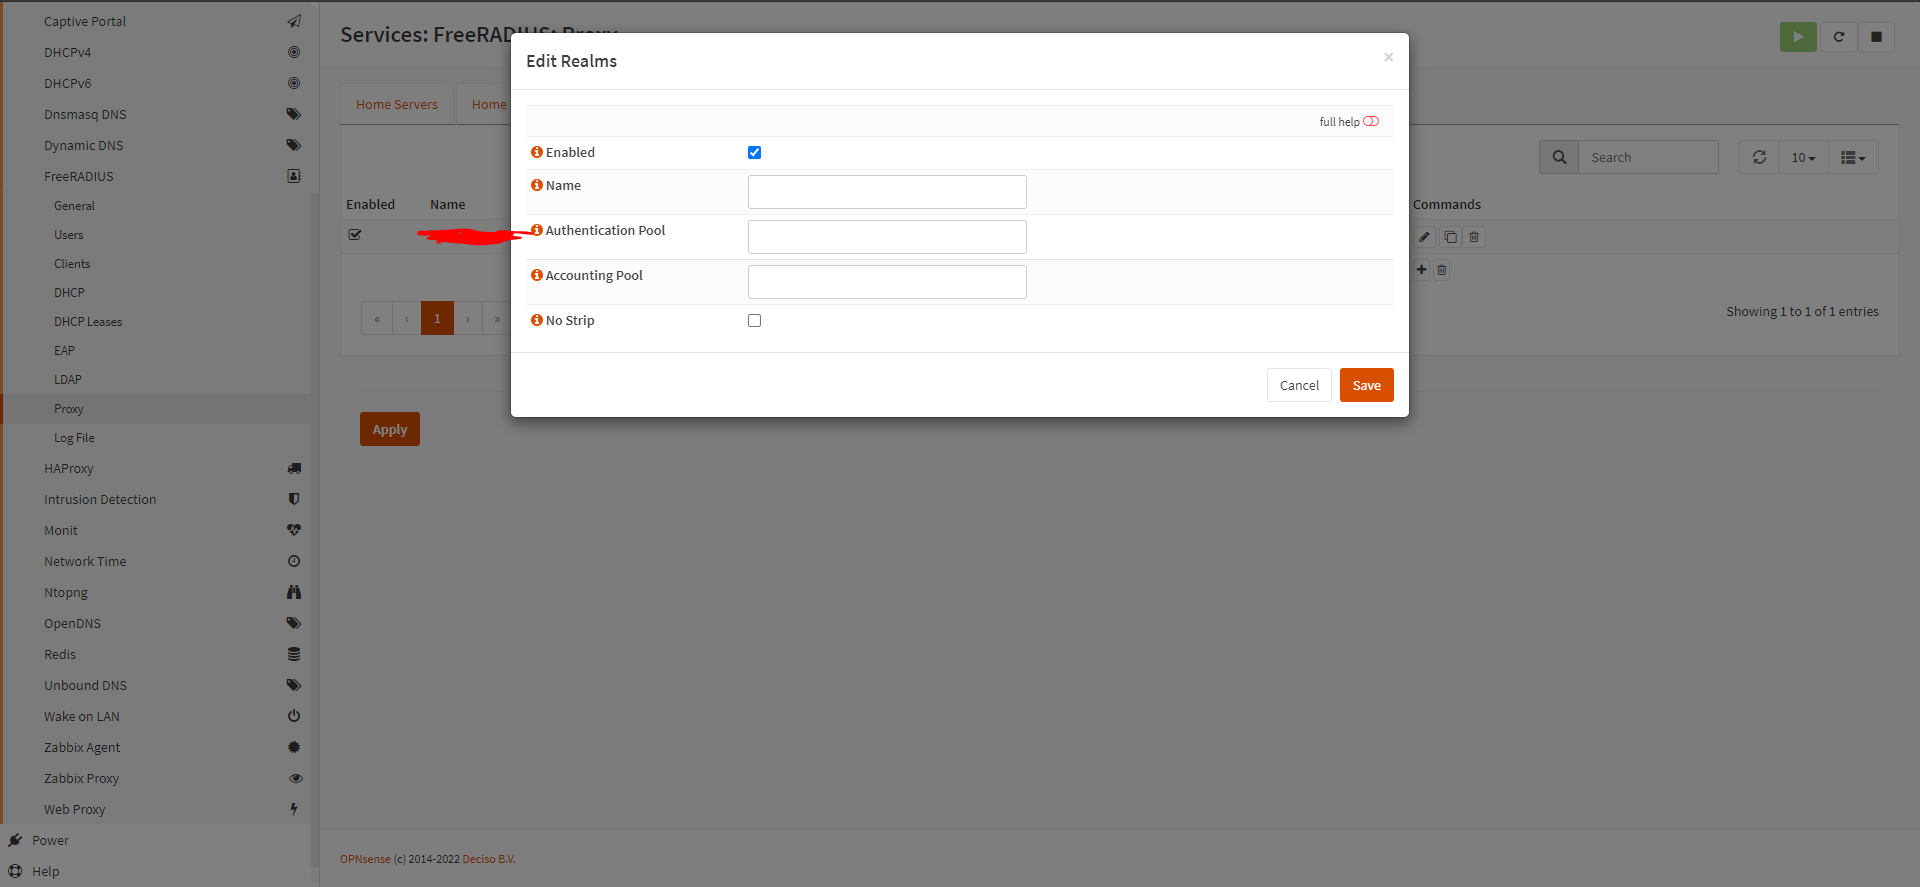Go to next page in pagination
This screenshot has height=887, width=1920.
(467, 318)
